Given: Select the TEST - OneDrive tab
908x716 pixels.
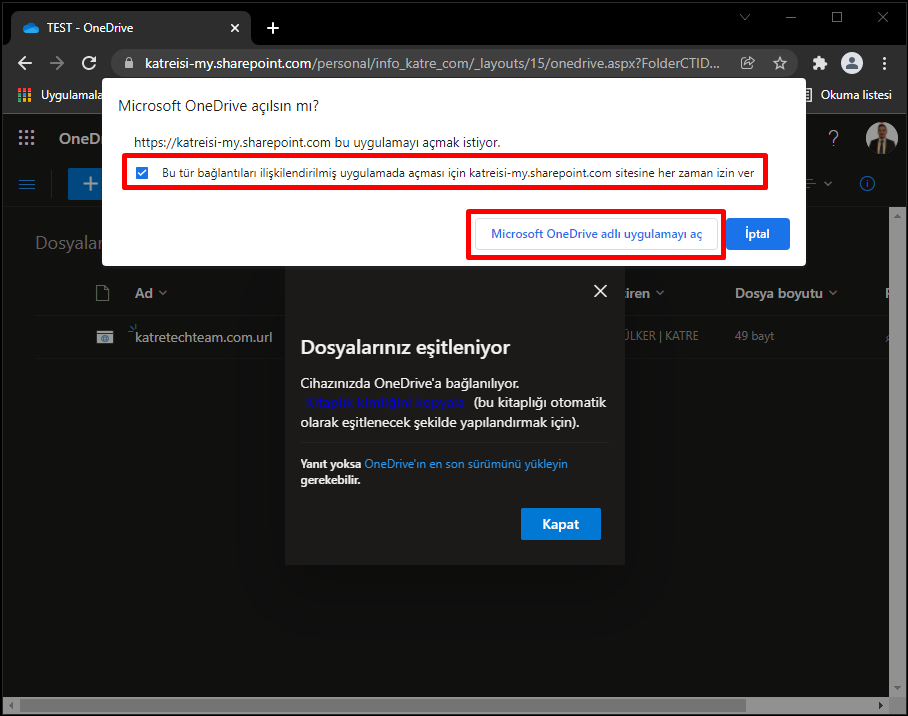Looking at the screenshot, I should (131, 28).
